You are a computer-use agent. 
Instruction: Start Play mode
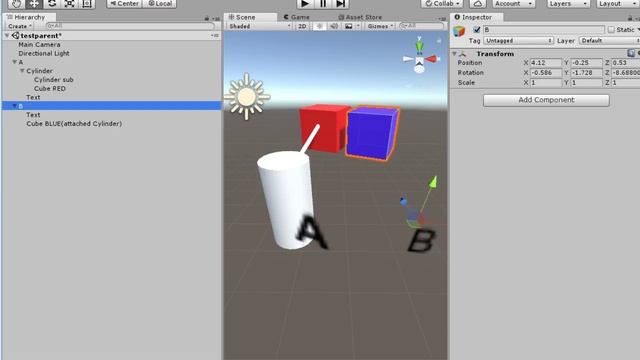click(x=305, y=4)
